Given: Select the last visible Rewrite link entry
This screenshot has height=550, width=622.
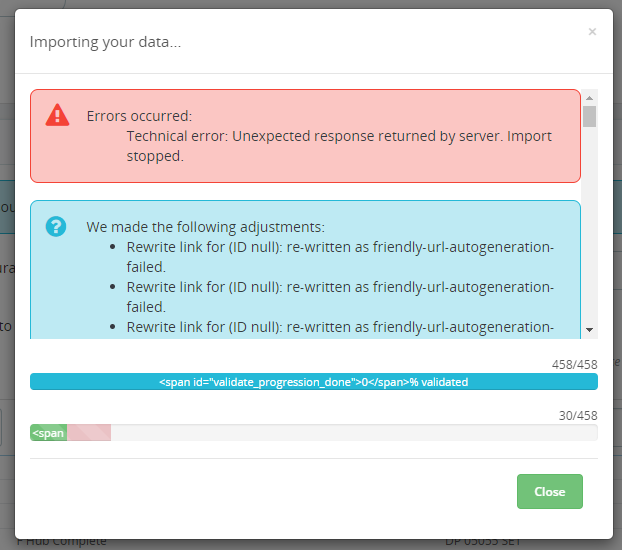Looking at the screenshot, I should [x=340, y=327].
